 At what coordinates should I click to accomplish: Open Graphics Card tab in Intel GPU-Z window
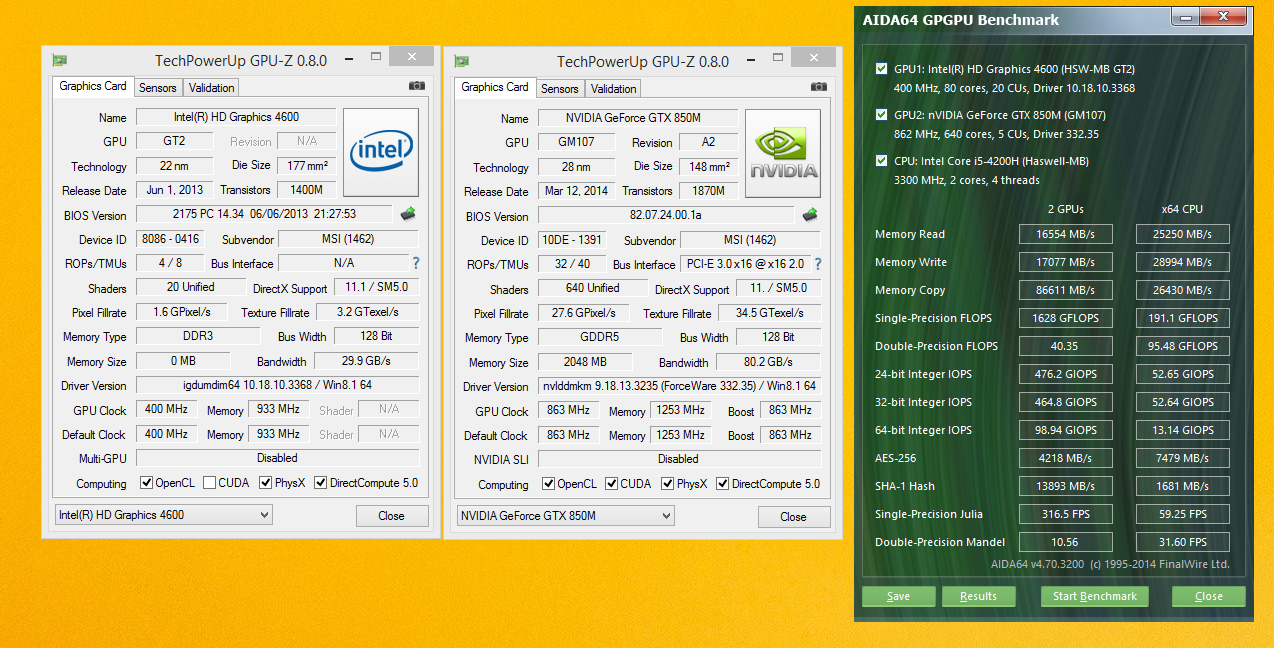[x=93, y=86]
